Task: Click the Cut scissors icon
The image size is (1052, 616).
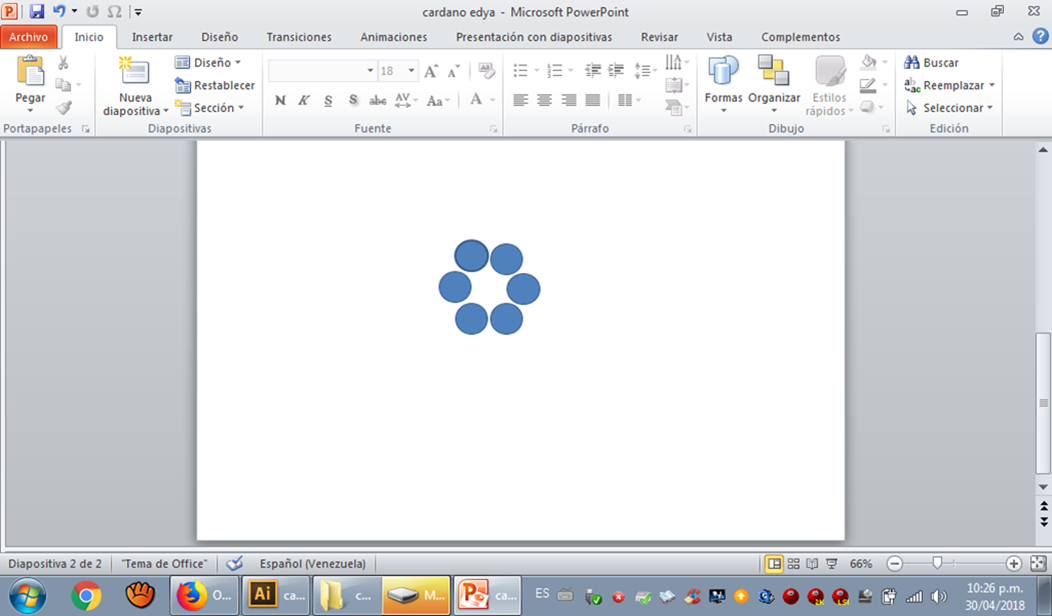Action: pos(63,62)
